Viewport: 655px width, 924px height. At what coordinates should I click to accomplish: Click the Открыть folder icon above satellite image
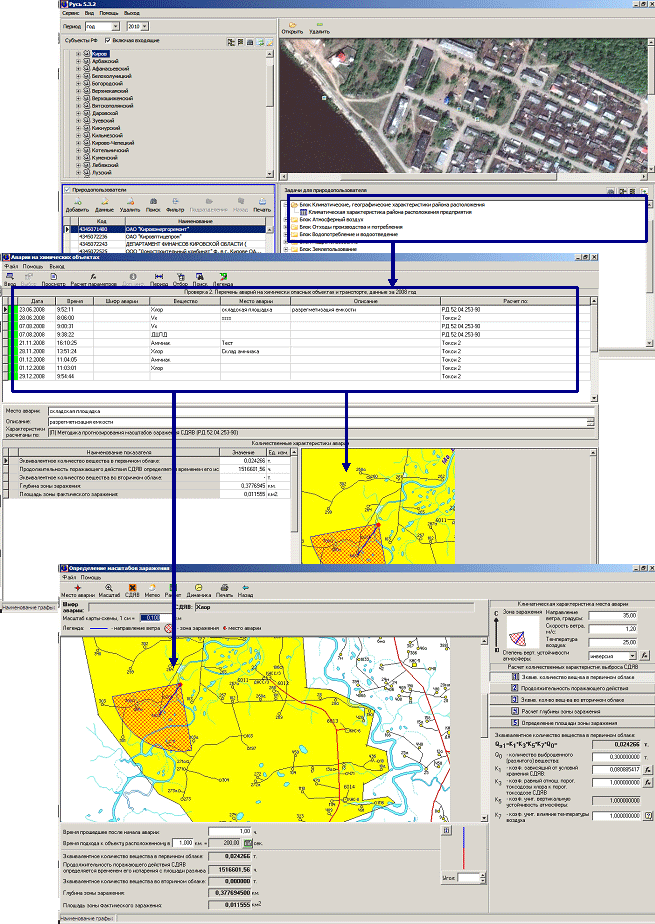point(292,24)
